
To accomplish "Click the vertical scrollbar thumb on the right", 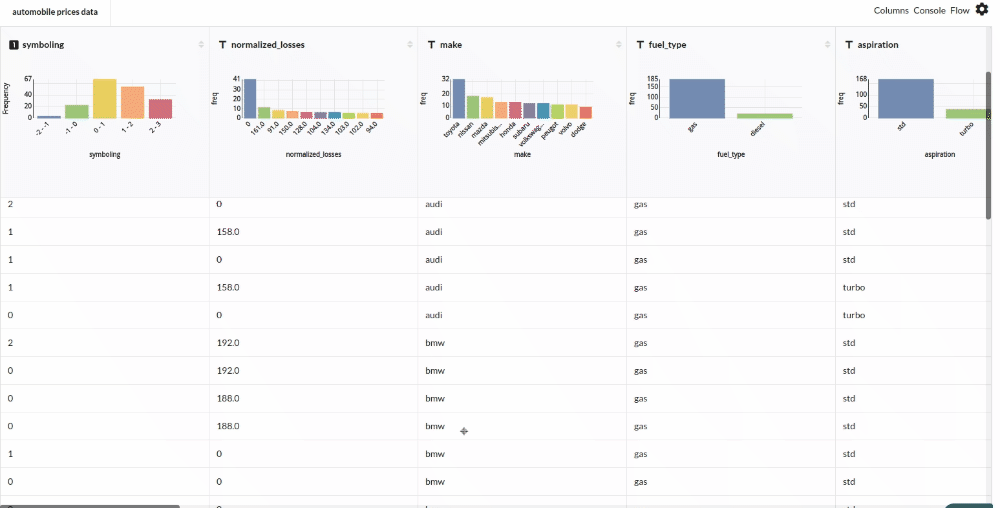I will click(989, 145).
